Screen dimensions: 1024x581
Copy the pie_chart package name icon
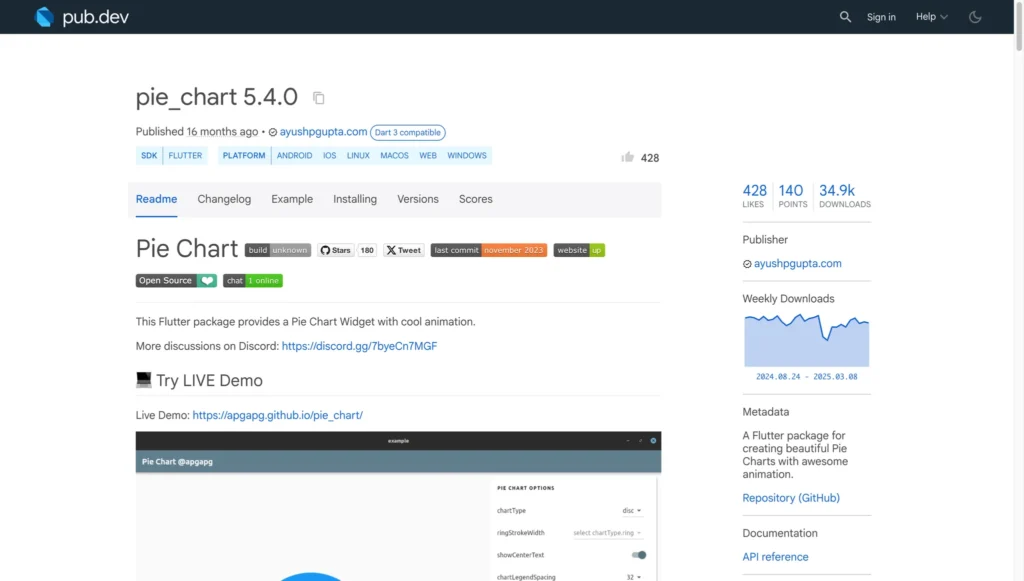[x=319, y=98]
